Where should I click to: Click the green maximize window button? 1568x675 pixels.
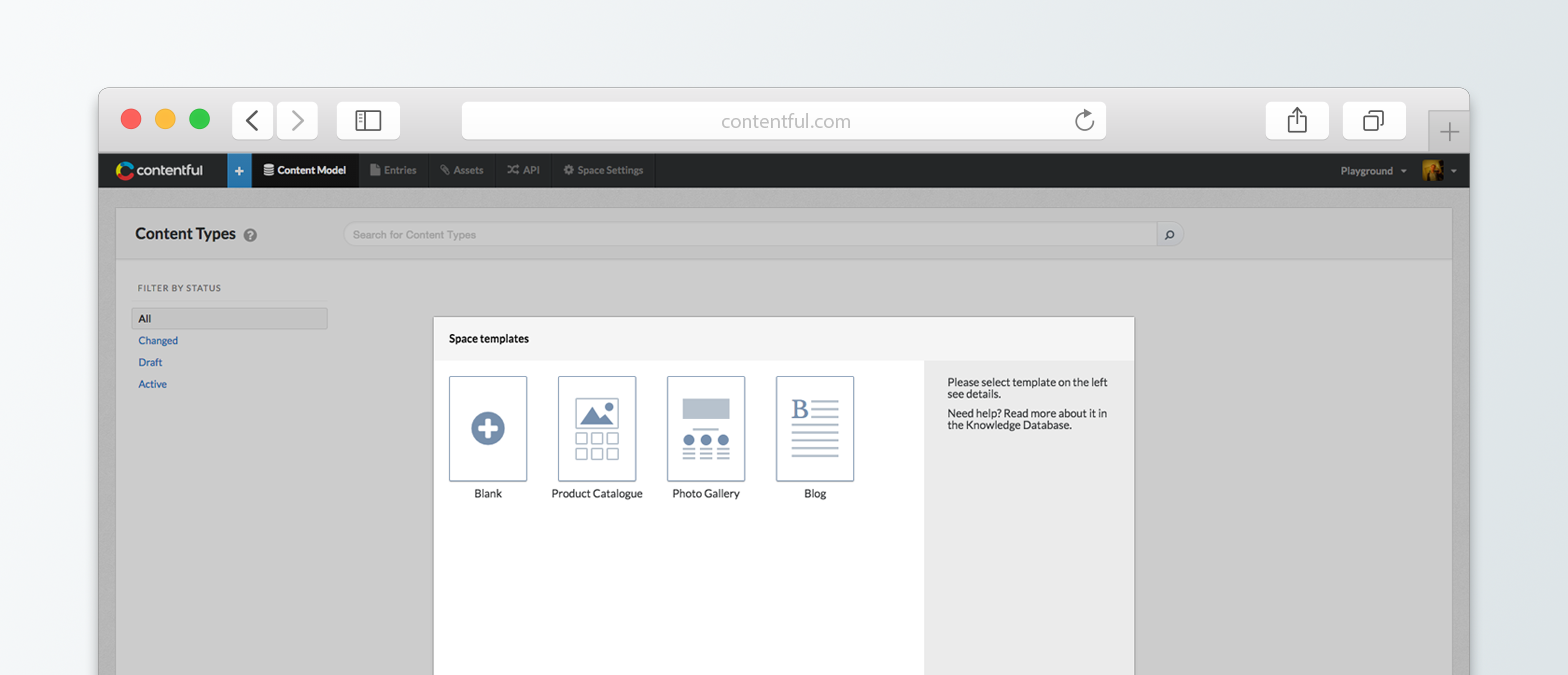(x=199, y=119)
